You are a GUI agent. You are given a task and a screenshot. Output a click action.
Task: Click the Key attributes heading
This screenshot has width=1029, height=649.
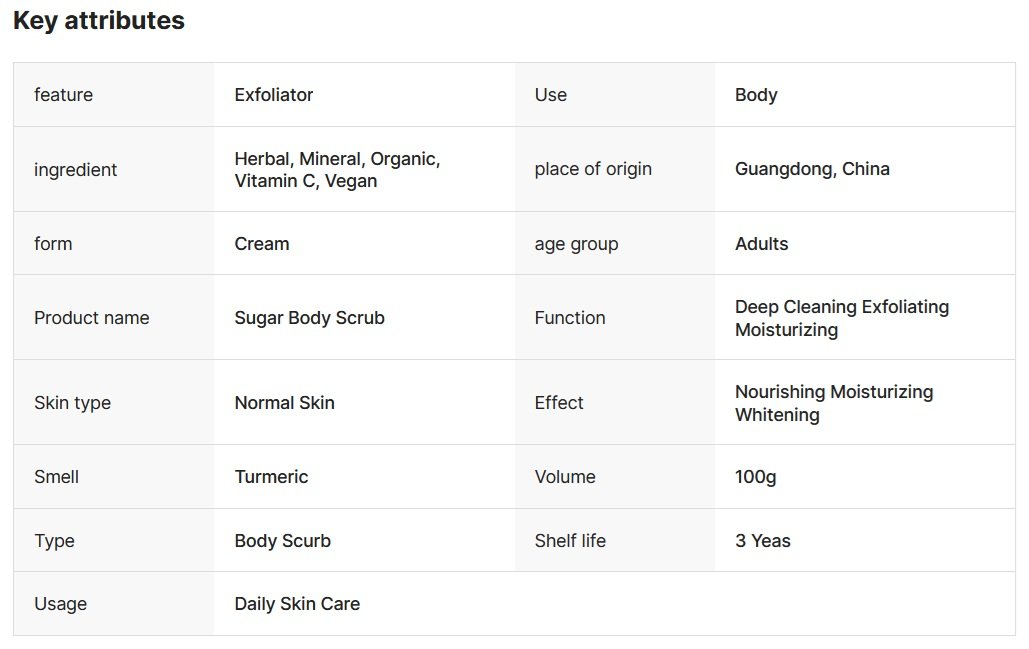99,21
